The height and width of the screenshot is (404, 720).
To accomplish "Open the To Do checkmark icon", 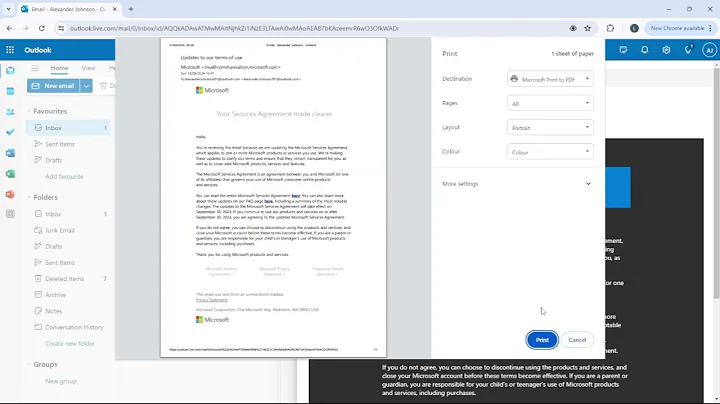I will coord(10,132).
